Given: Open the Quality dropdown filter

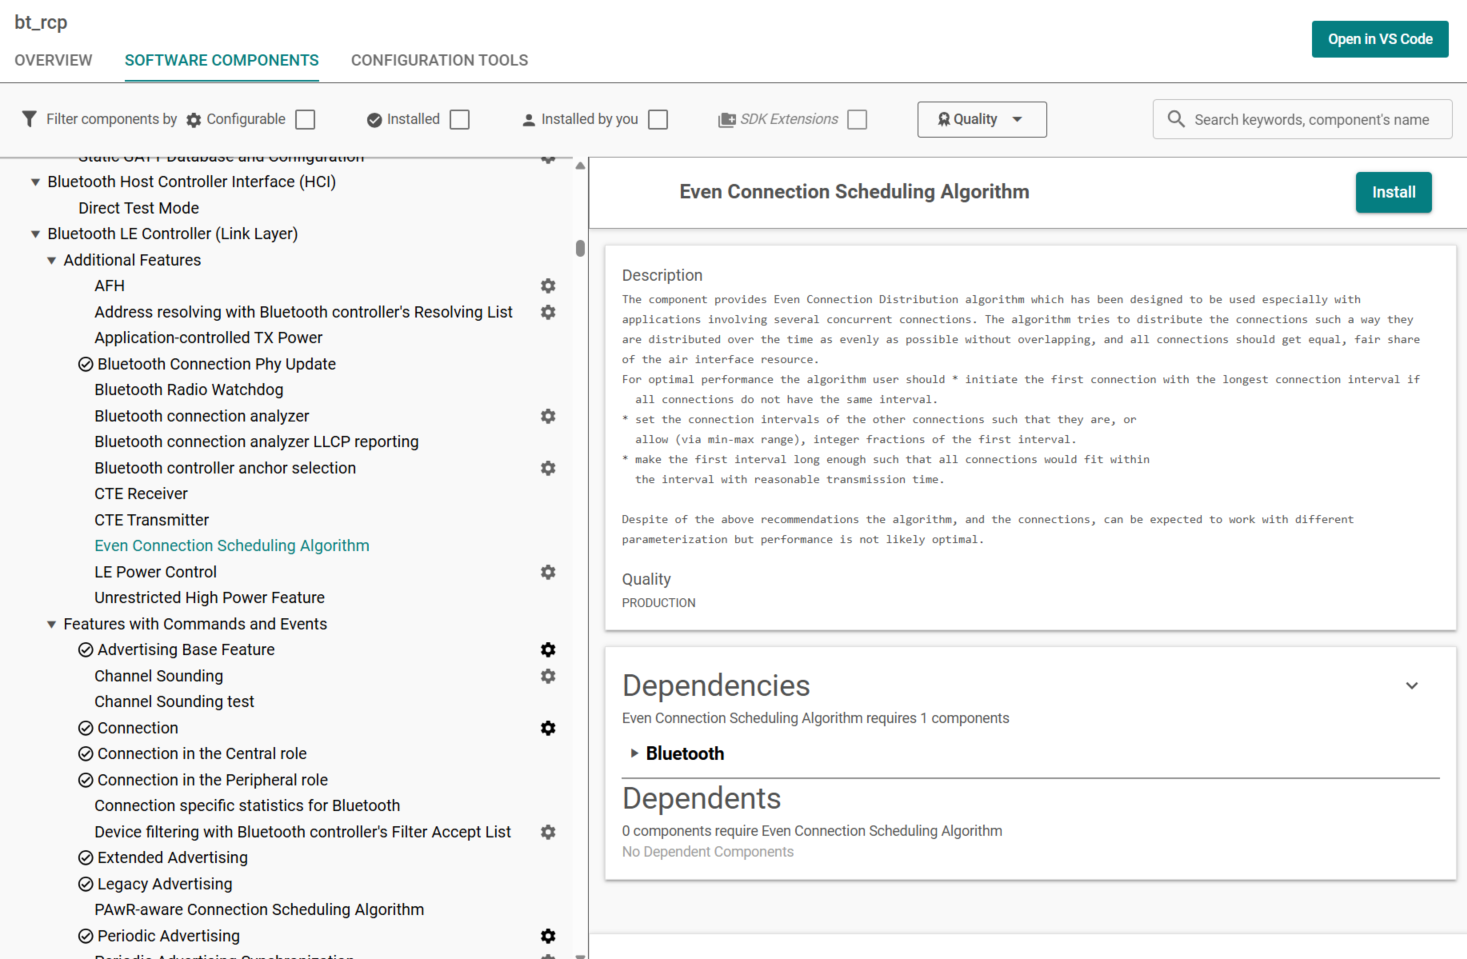Looking at the screenshot, I should [x=982, y=119].
